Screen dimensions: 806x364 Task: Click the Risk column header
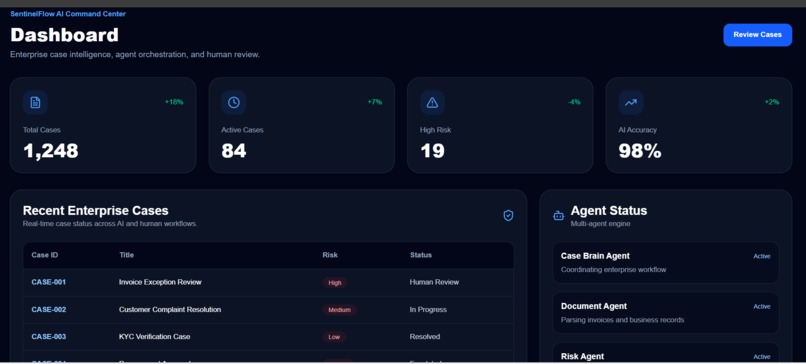(x=330, y=255)
